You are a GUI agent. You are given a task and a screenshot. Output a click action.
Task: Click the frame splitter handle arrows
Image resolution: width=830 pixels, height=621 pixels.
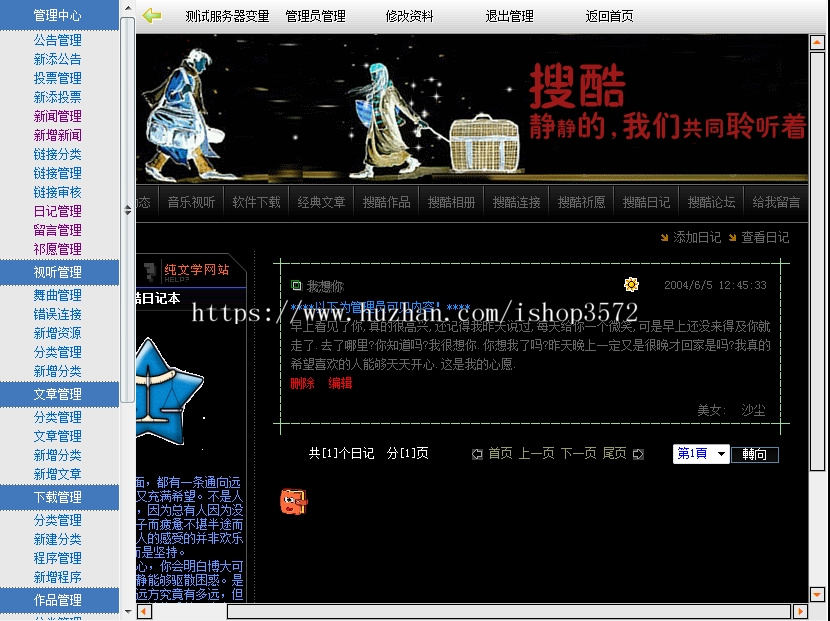(128, 210)
